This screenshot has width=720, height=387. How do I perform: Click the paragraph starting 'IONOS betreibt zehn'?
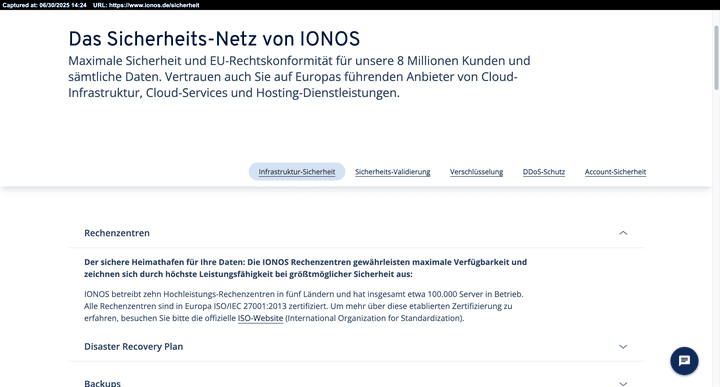click(304, 306)
